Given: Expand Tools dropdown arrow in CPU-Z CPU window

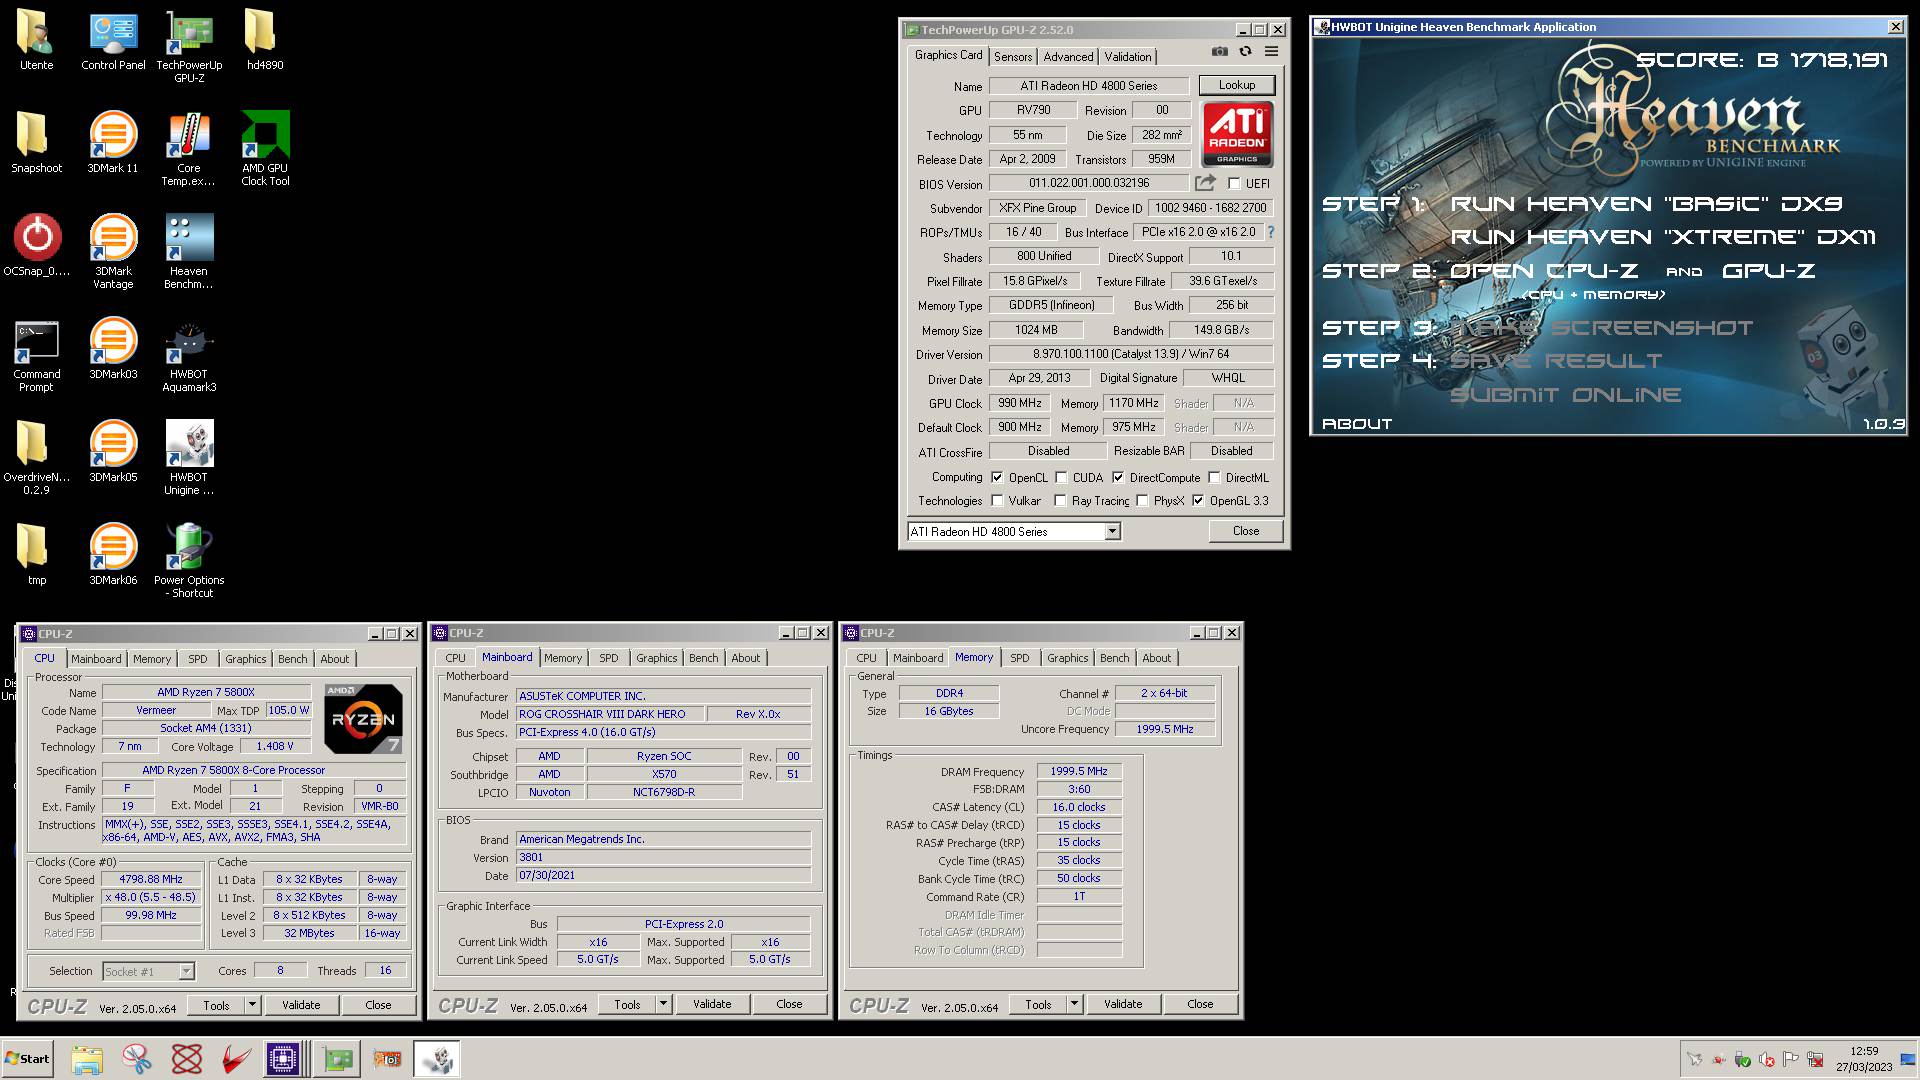Looking at the screenshot, I should coord(252,1005).
